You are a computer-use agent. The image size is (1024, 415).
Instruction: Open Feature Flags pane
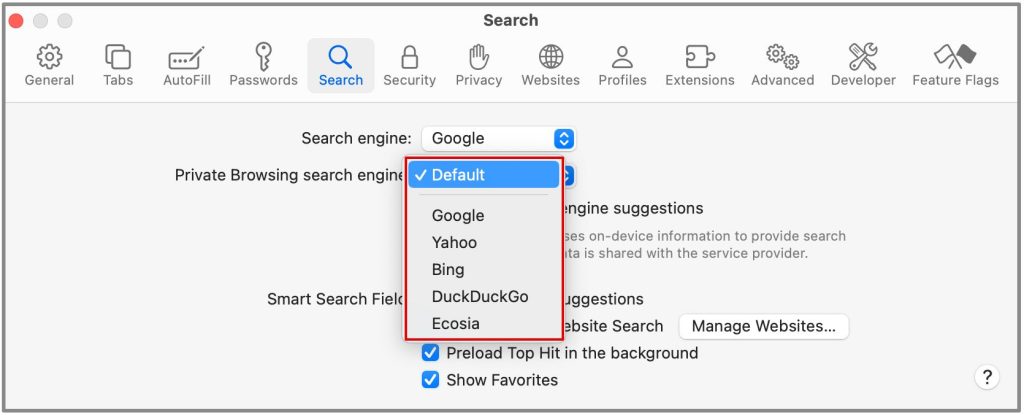[x=955, y=65]
